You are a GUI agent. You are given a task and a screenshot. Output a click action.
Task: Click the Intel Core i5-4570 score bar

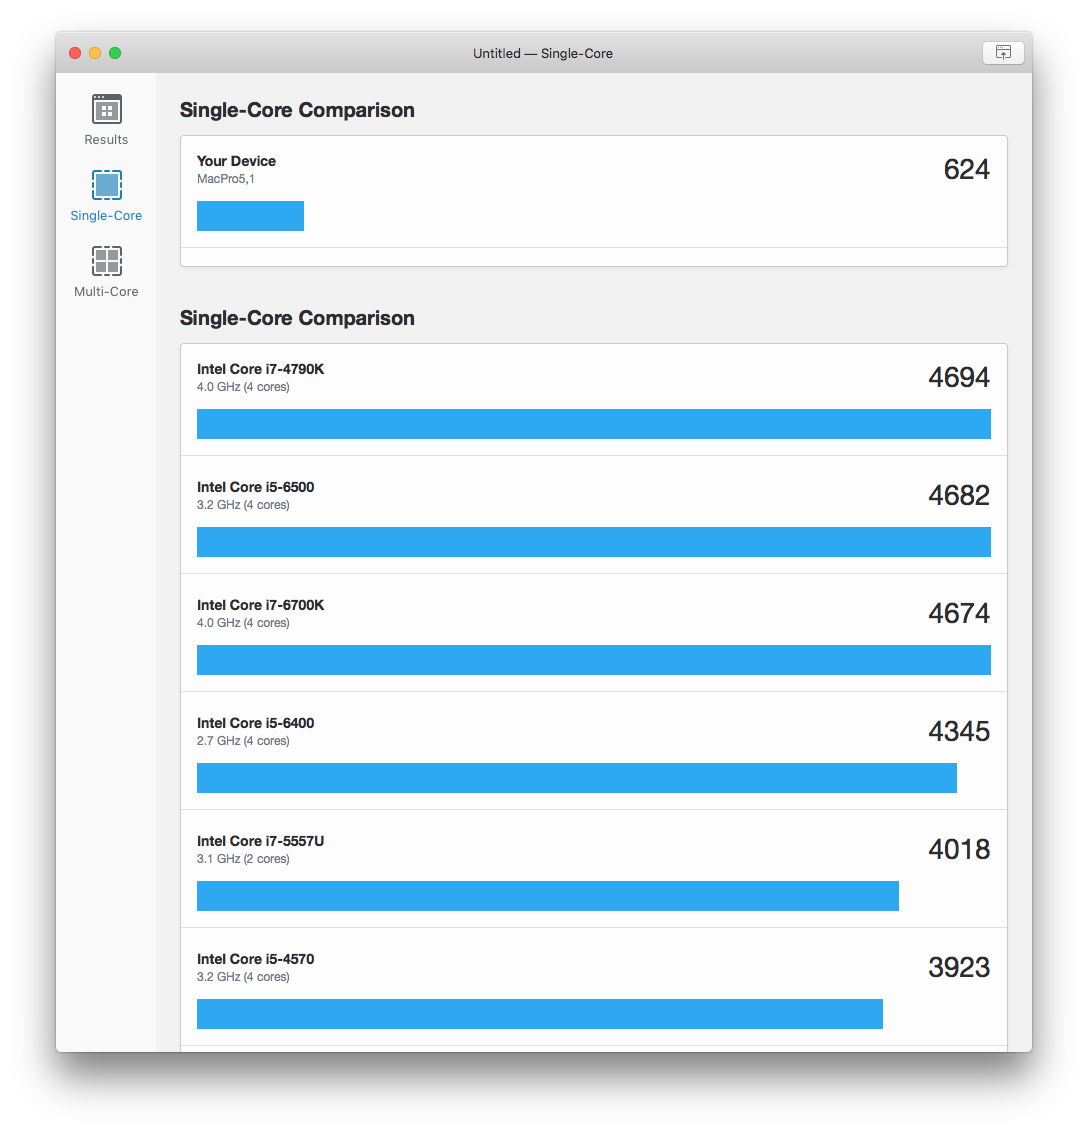(x=540, y=1014)
